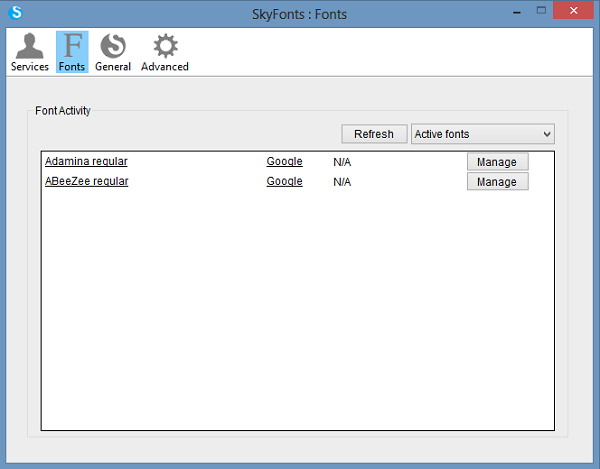Click Google link for ABeeZee regular
The height and width of the screenshot is (469, 600).
(284, 181)
